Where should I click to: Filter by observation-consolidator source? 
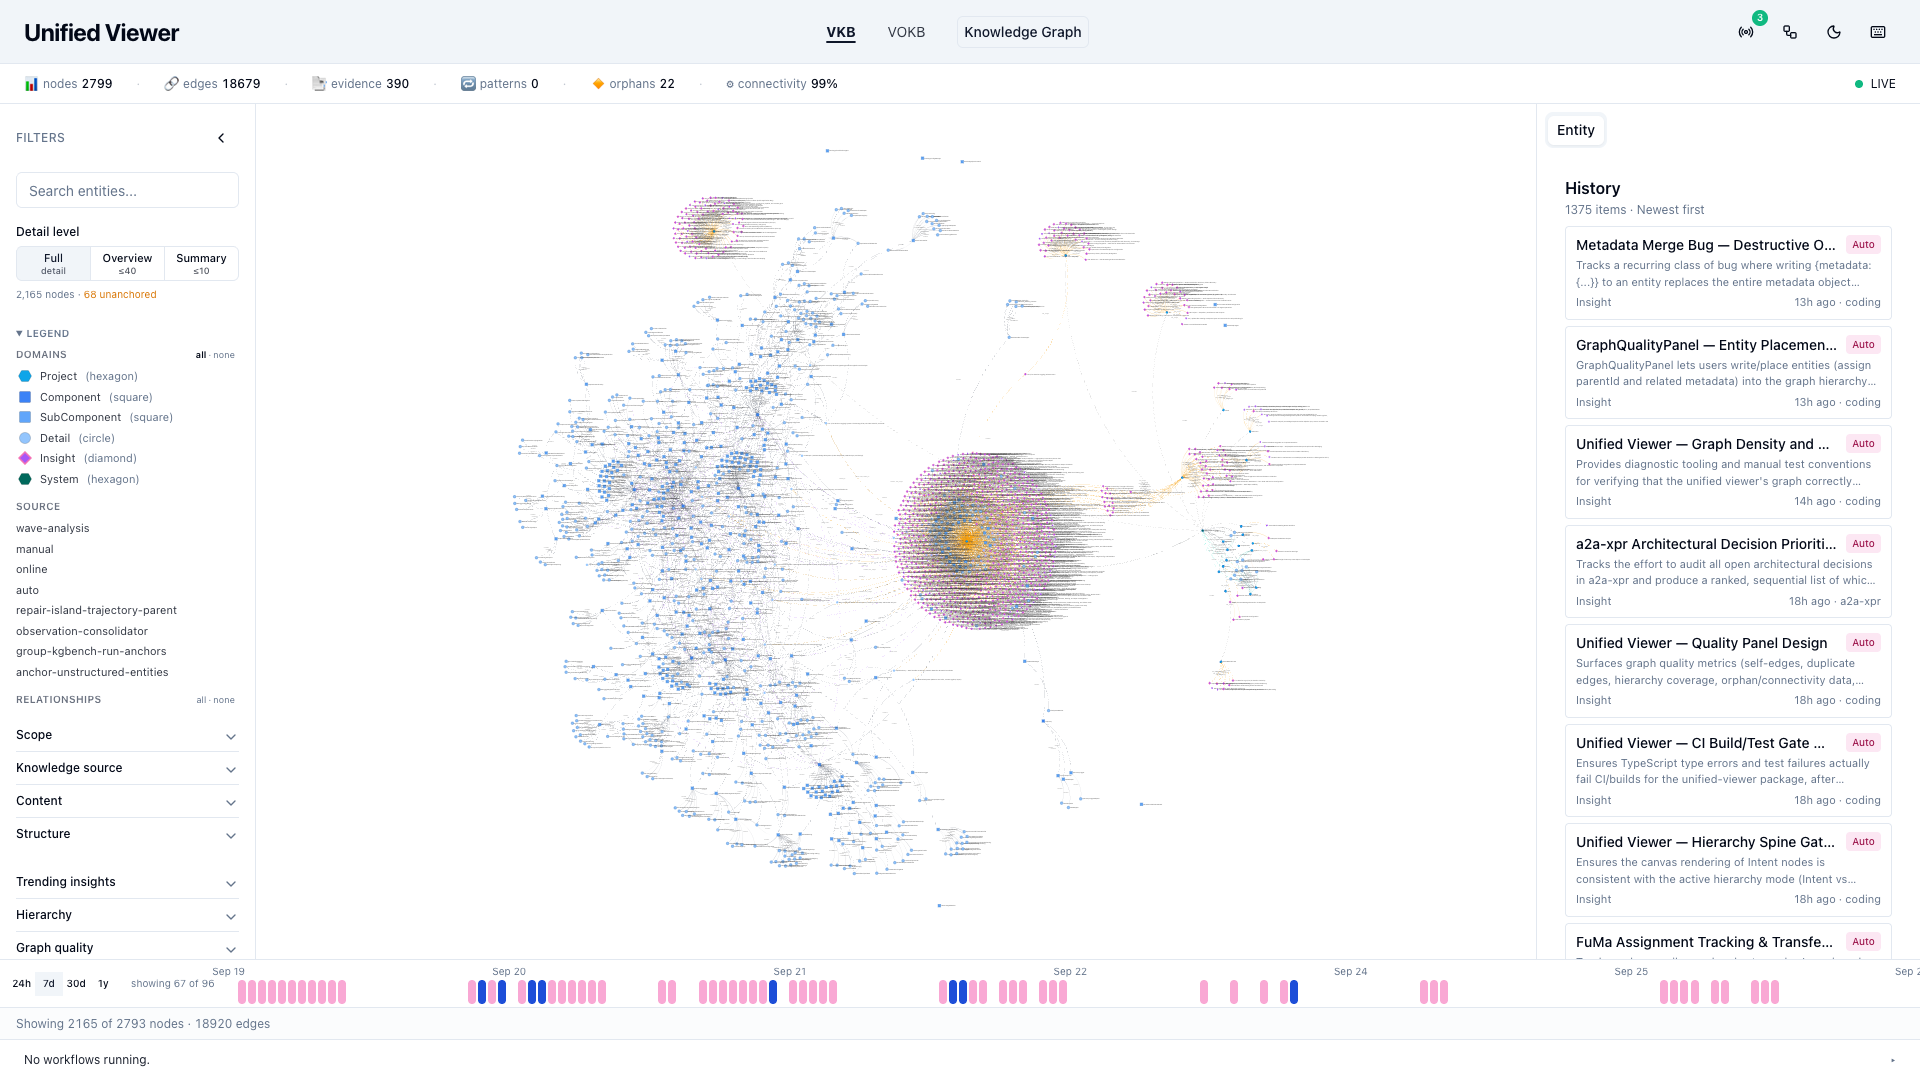(x=82, y=631)
